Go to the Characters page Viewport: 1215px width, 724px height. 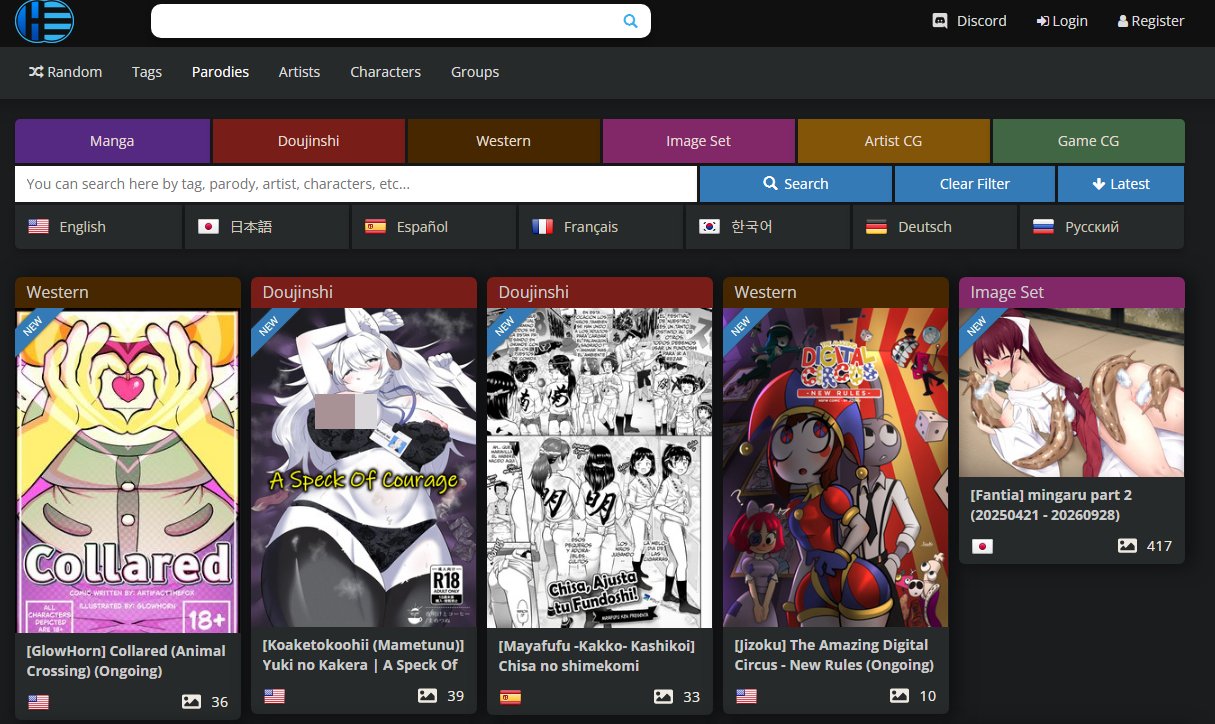385,72
